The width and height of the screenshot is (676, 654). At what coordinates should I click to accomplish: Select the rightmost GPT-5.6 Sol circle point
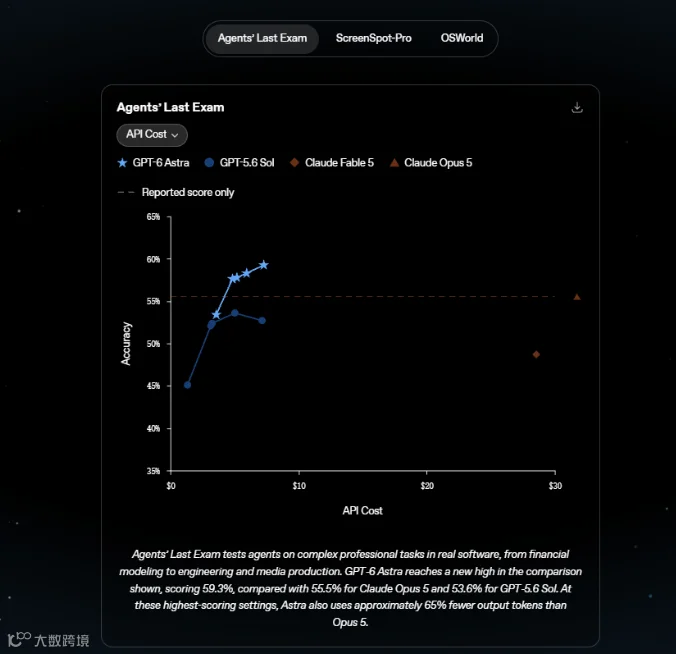point(262,321)
